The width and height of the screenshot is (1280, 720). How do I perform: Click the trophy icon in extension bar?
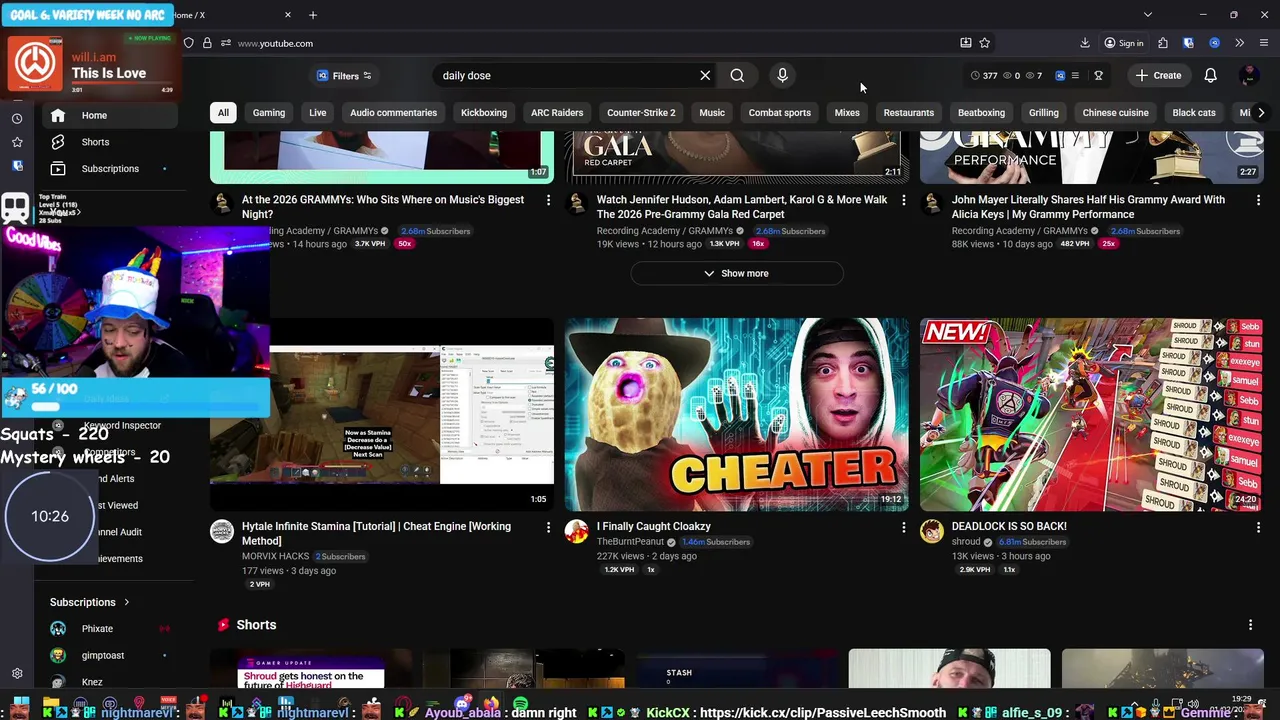pyautogui.click(x=1098, y=75)
